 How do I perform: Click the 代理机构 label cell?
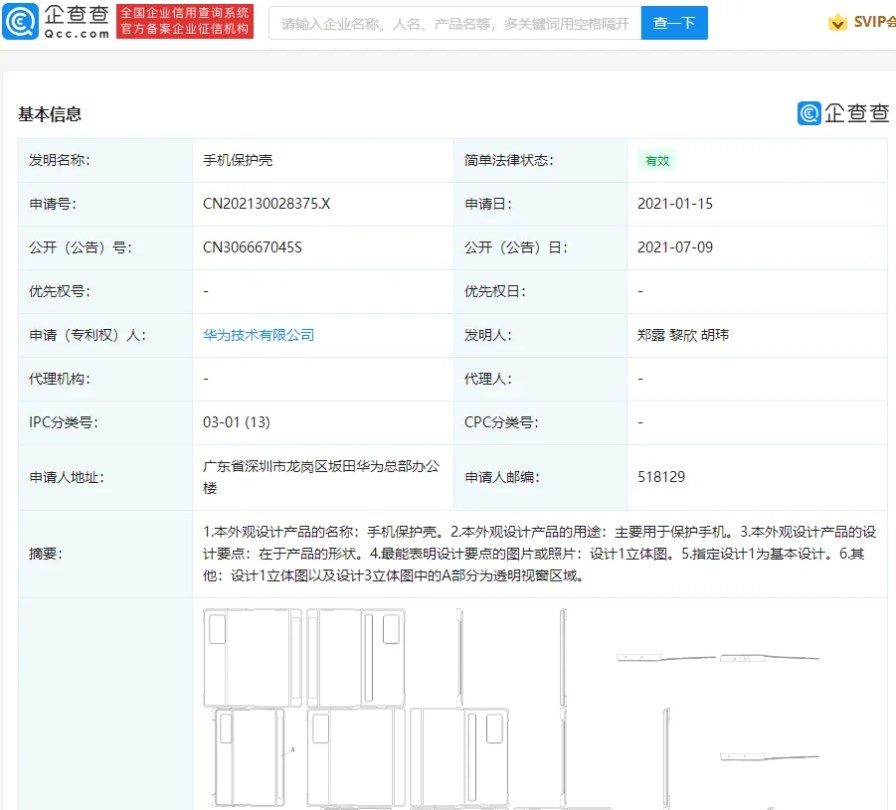click(106, 379)
